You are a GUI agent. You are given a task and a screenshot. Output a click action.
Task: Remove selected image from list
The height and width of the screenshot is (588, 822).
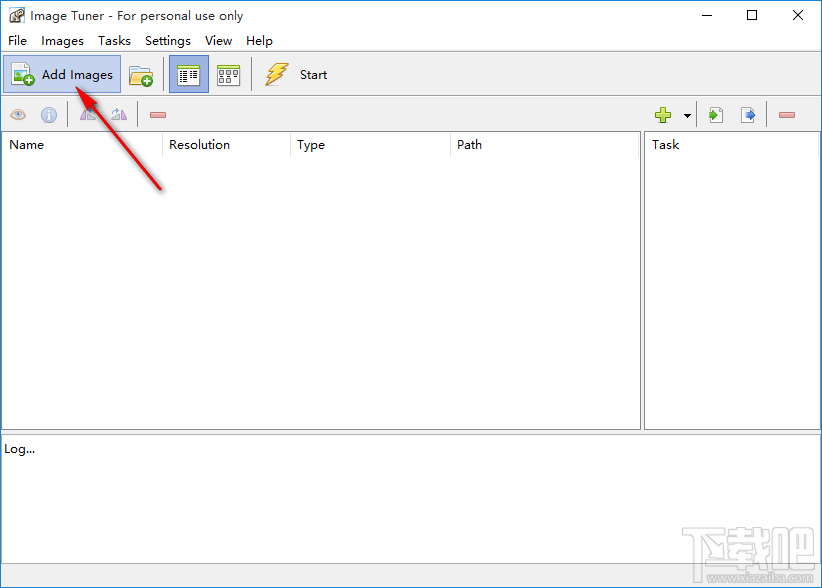(x=158, y=115)
